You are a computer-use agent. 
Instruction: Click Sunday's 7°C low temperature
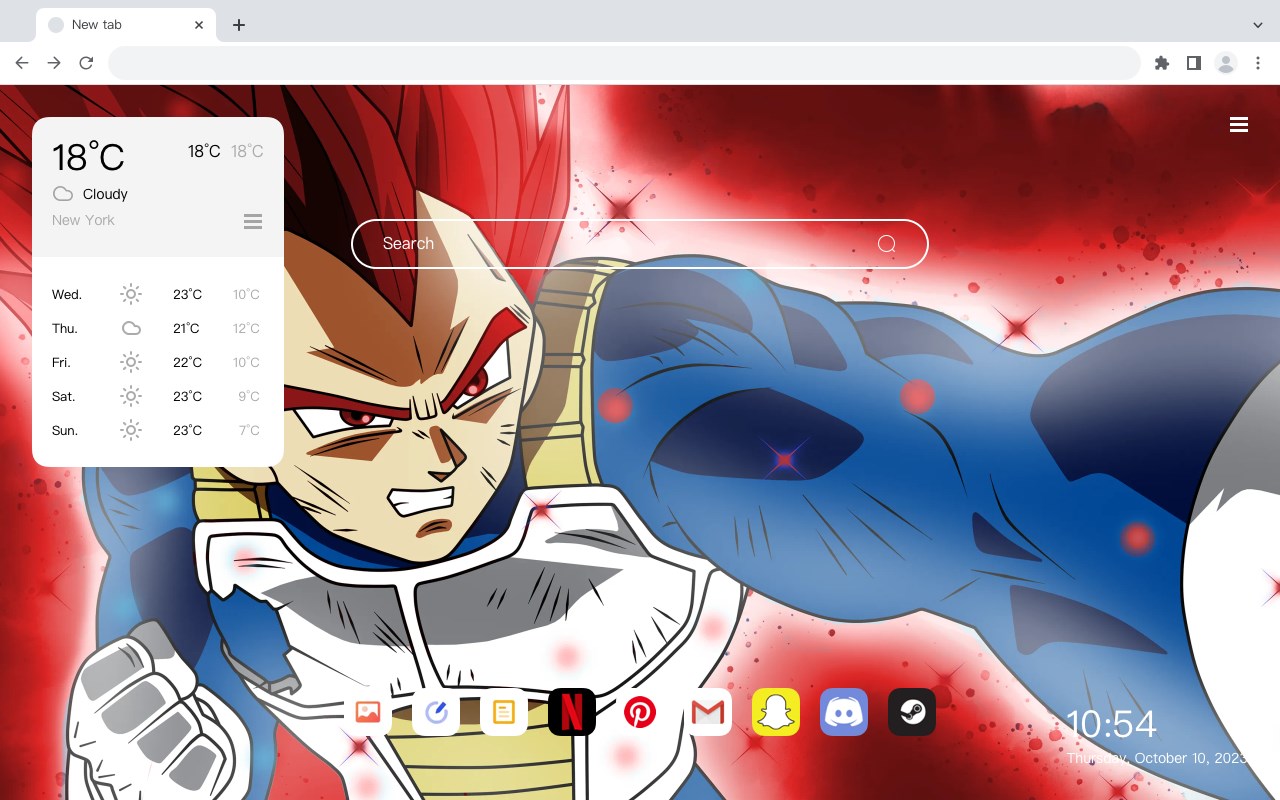click(x=249, y=430)
